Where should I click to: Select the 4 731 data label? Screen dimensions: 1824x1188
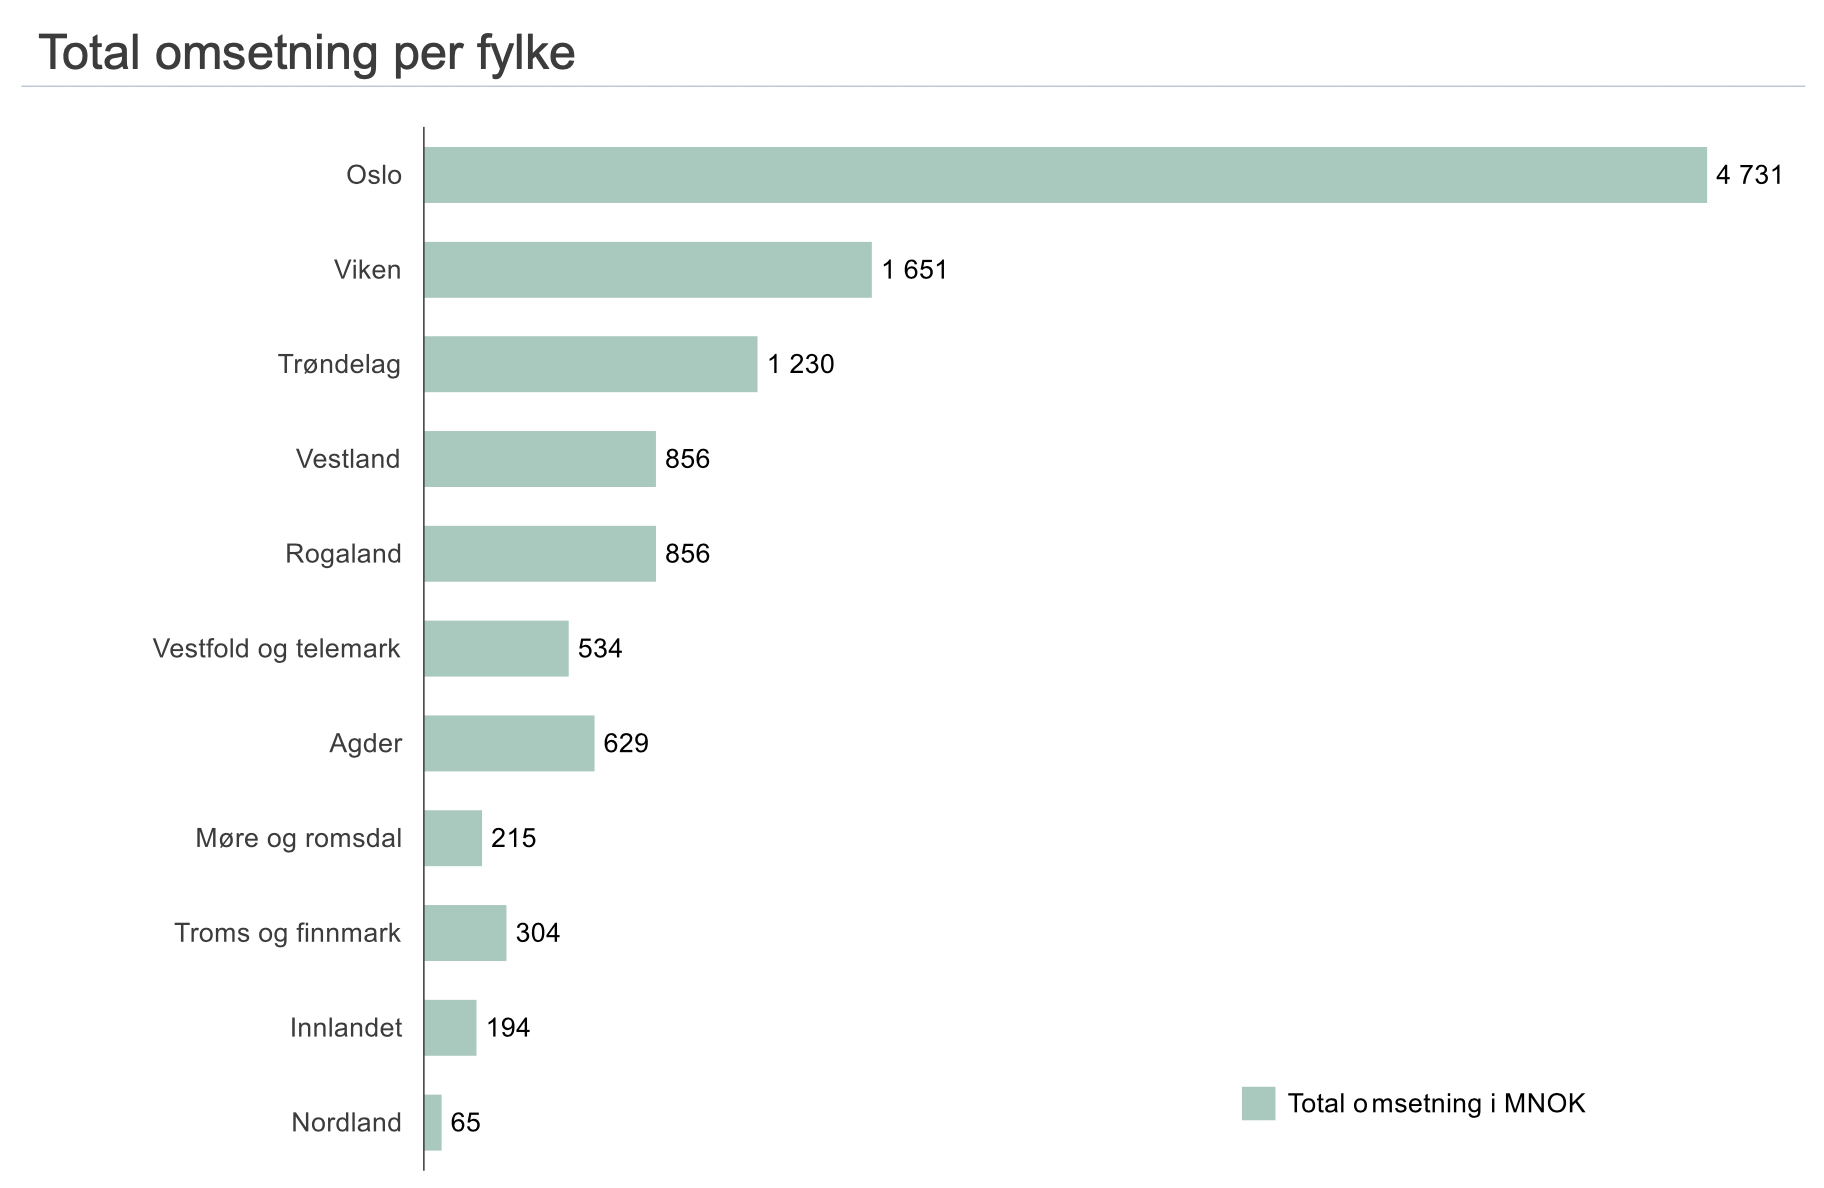click(x=1749, y=176)
